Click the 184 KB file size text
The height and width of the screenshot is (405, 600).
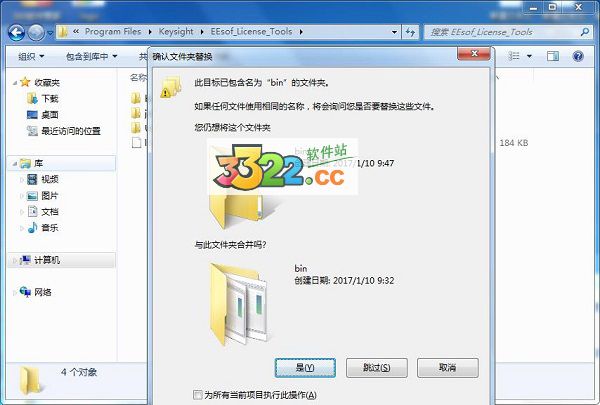tap(514, 143)
